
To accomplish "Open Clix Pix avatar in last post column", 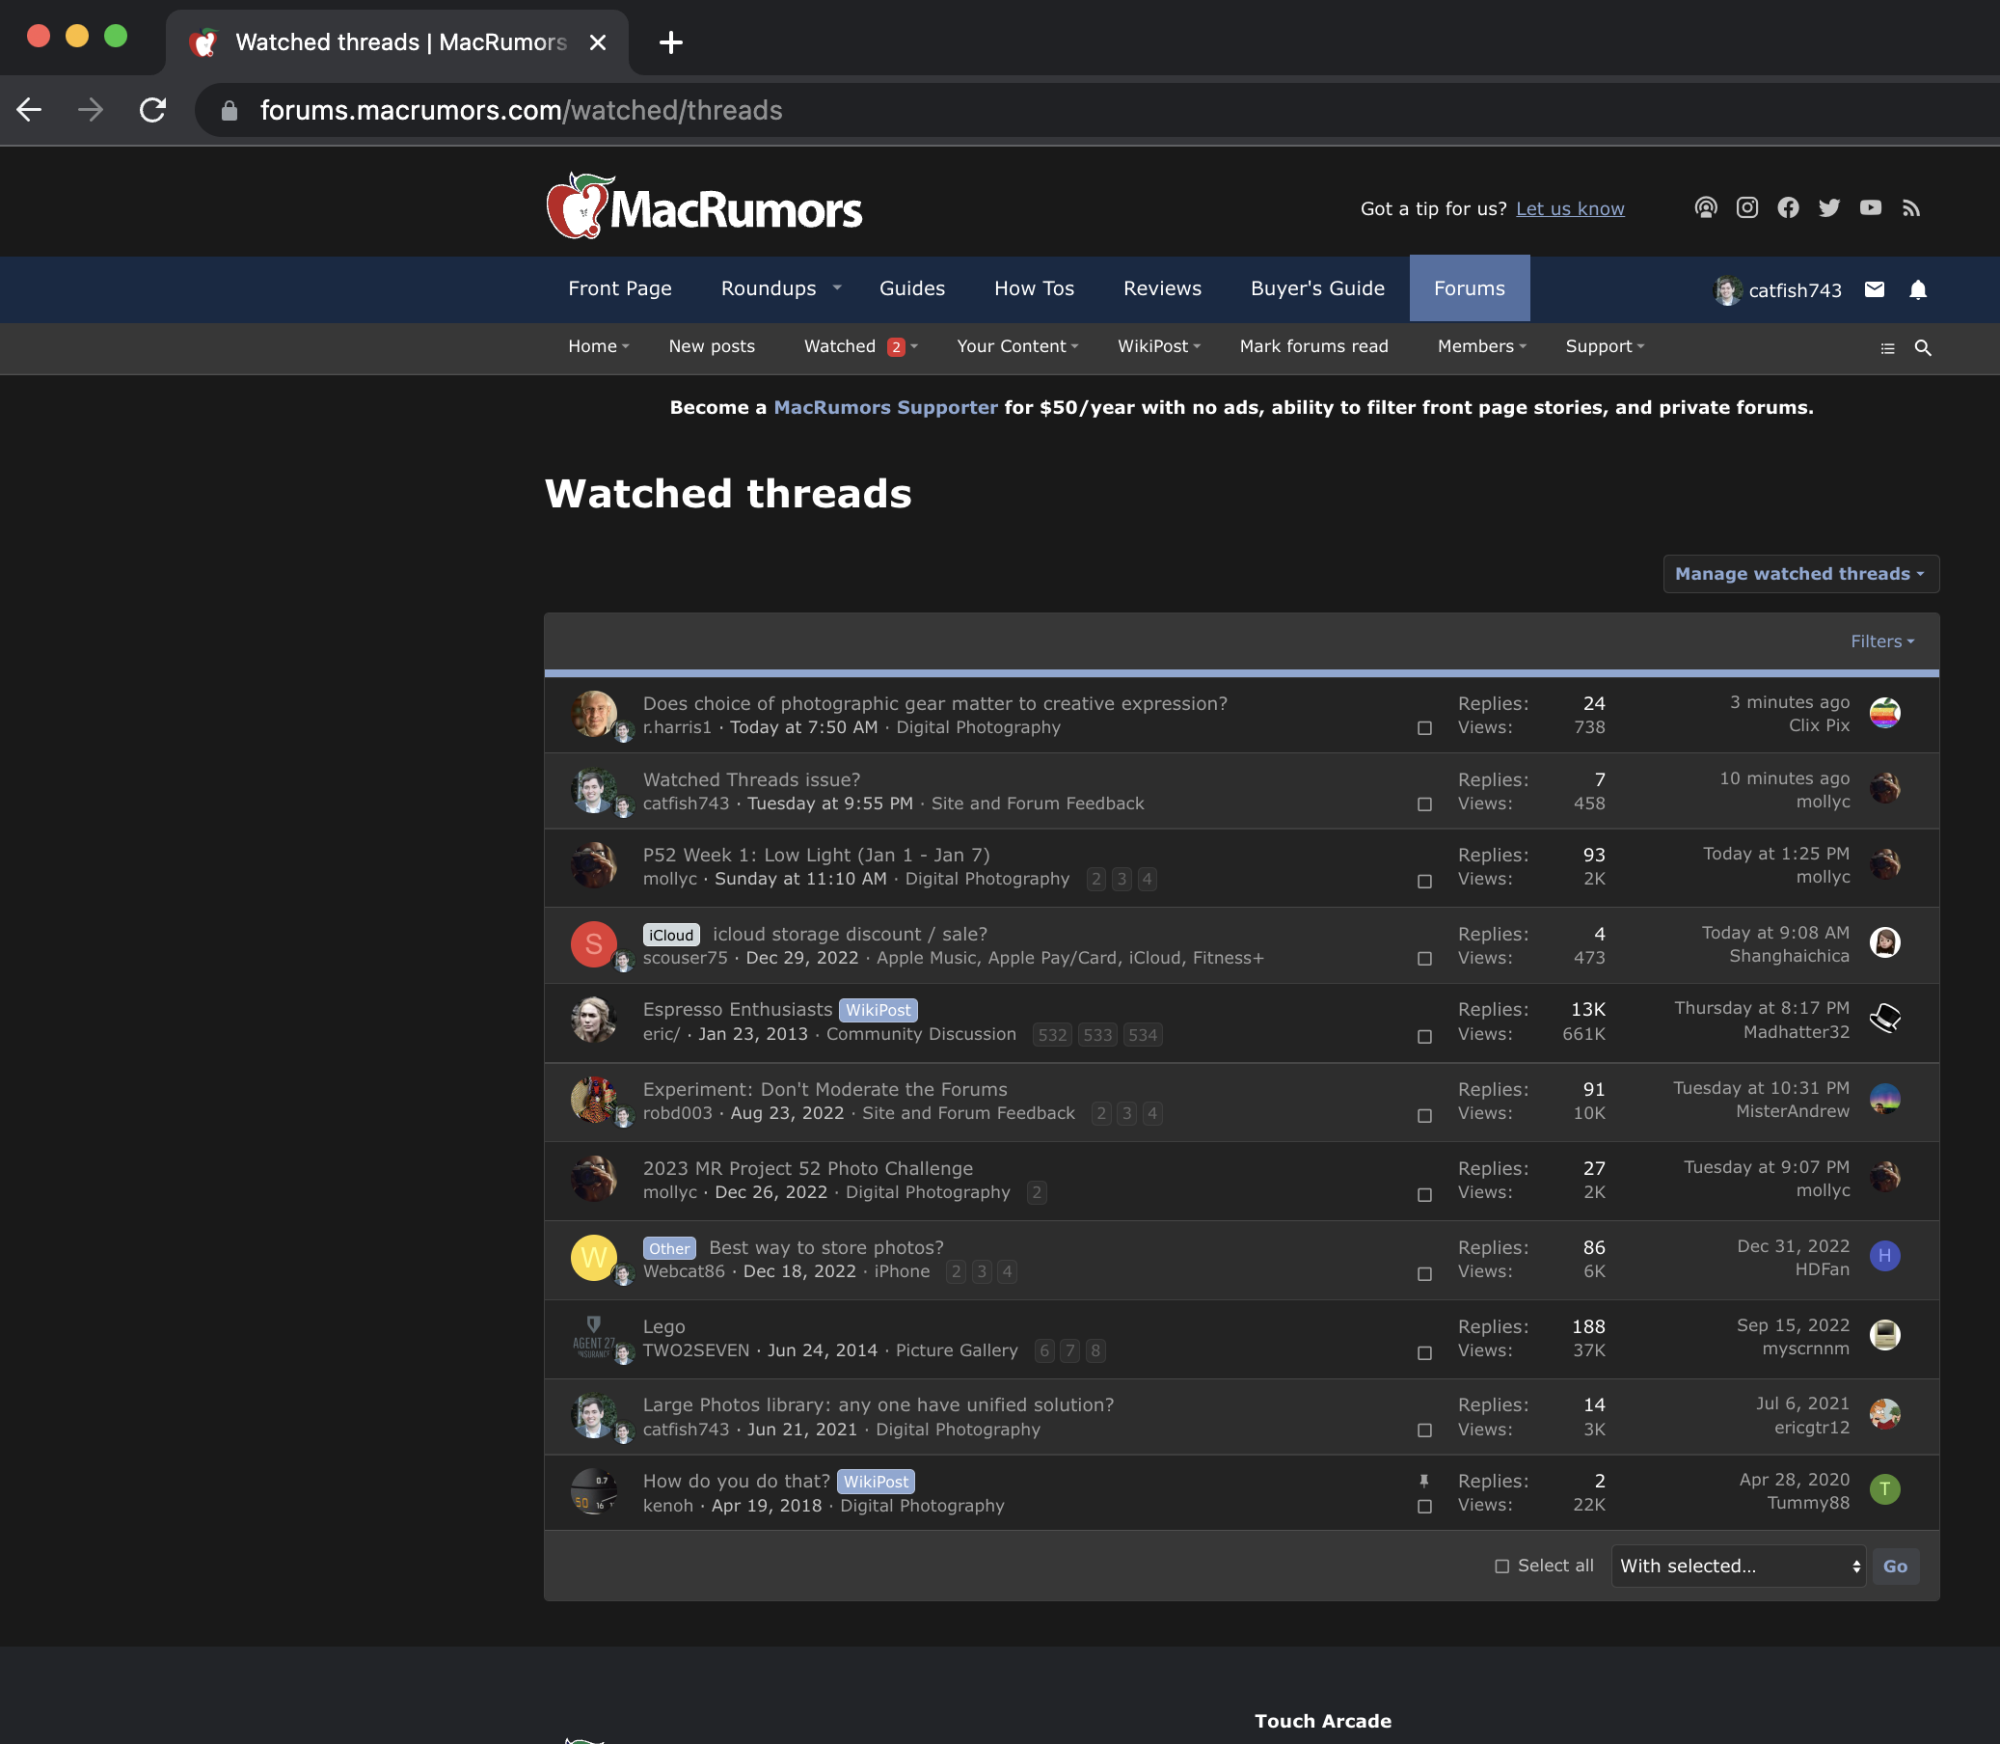I will (x=1885, y=713).
